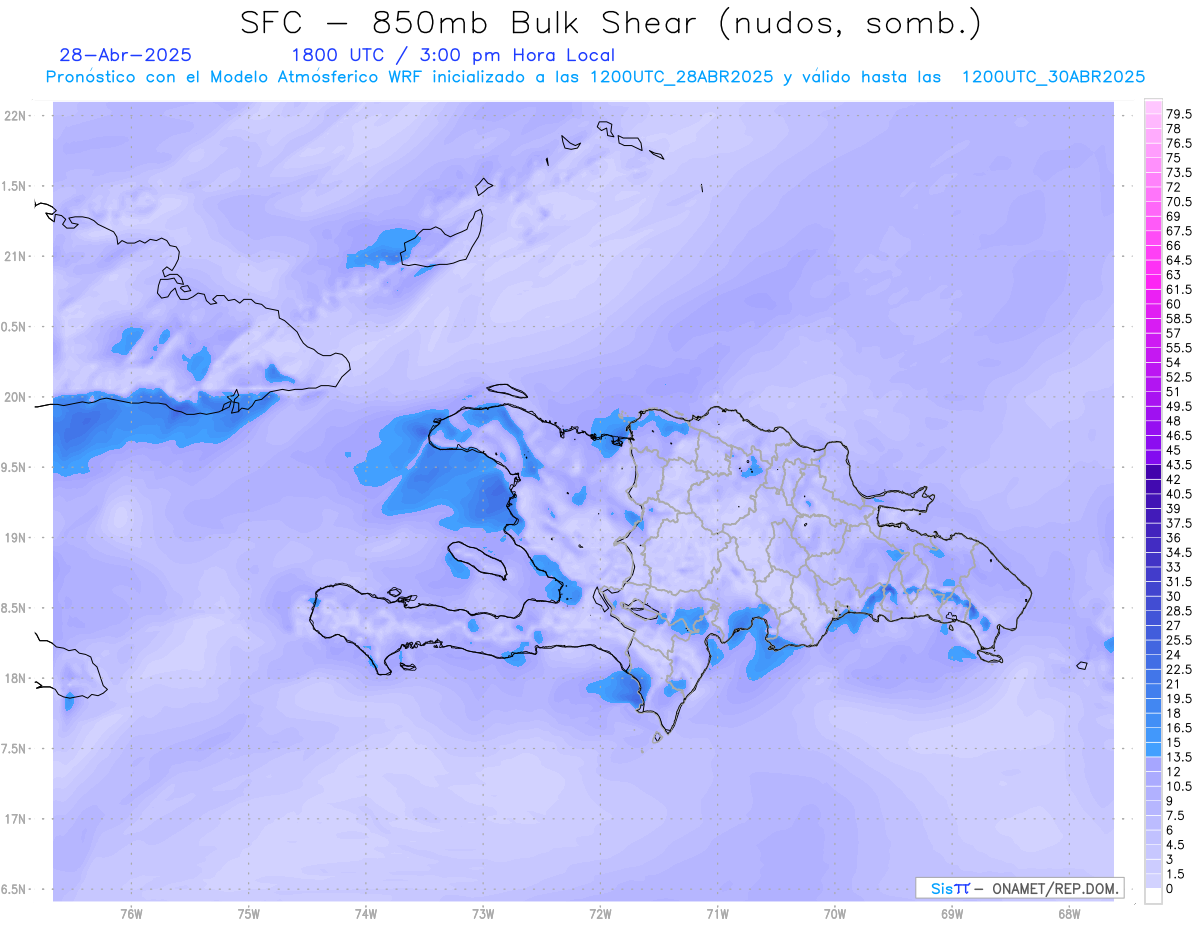The image size is (1200, 927).
Task: Click the "19N" latitude axis label
Action: 16,538
